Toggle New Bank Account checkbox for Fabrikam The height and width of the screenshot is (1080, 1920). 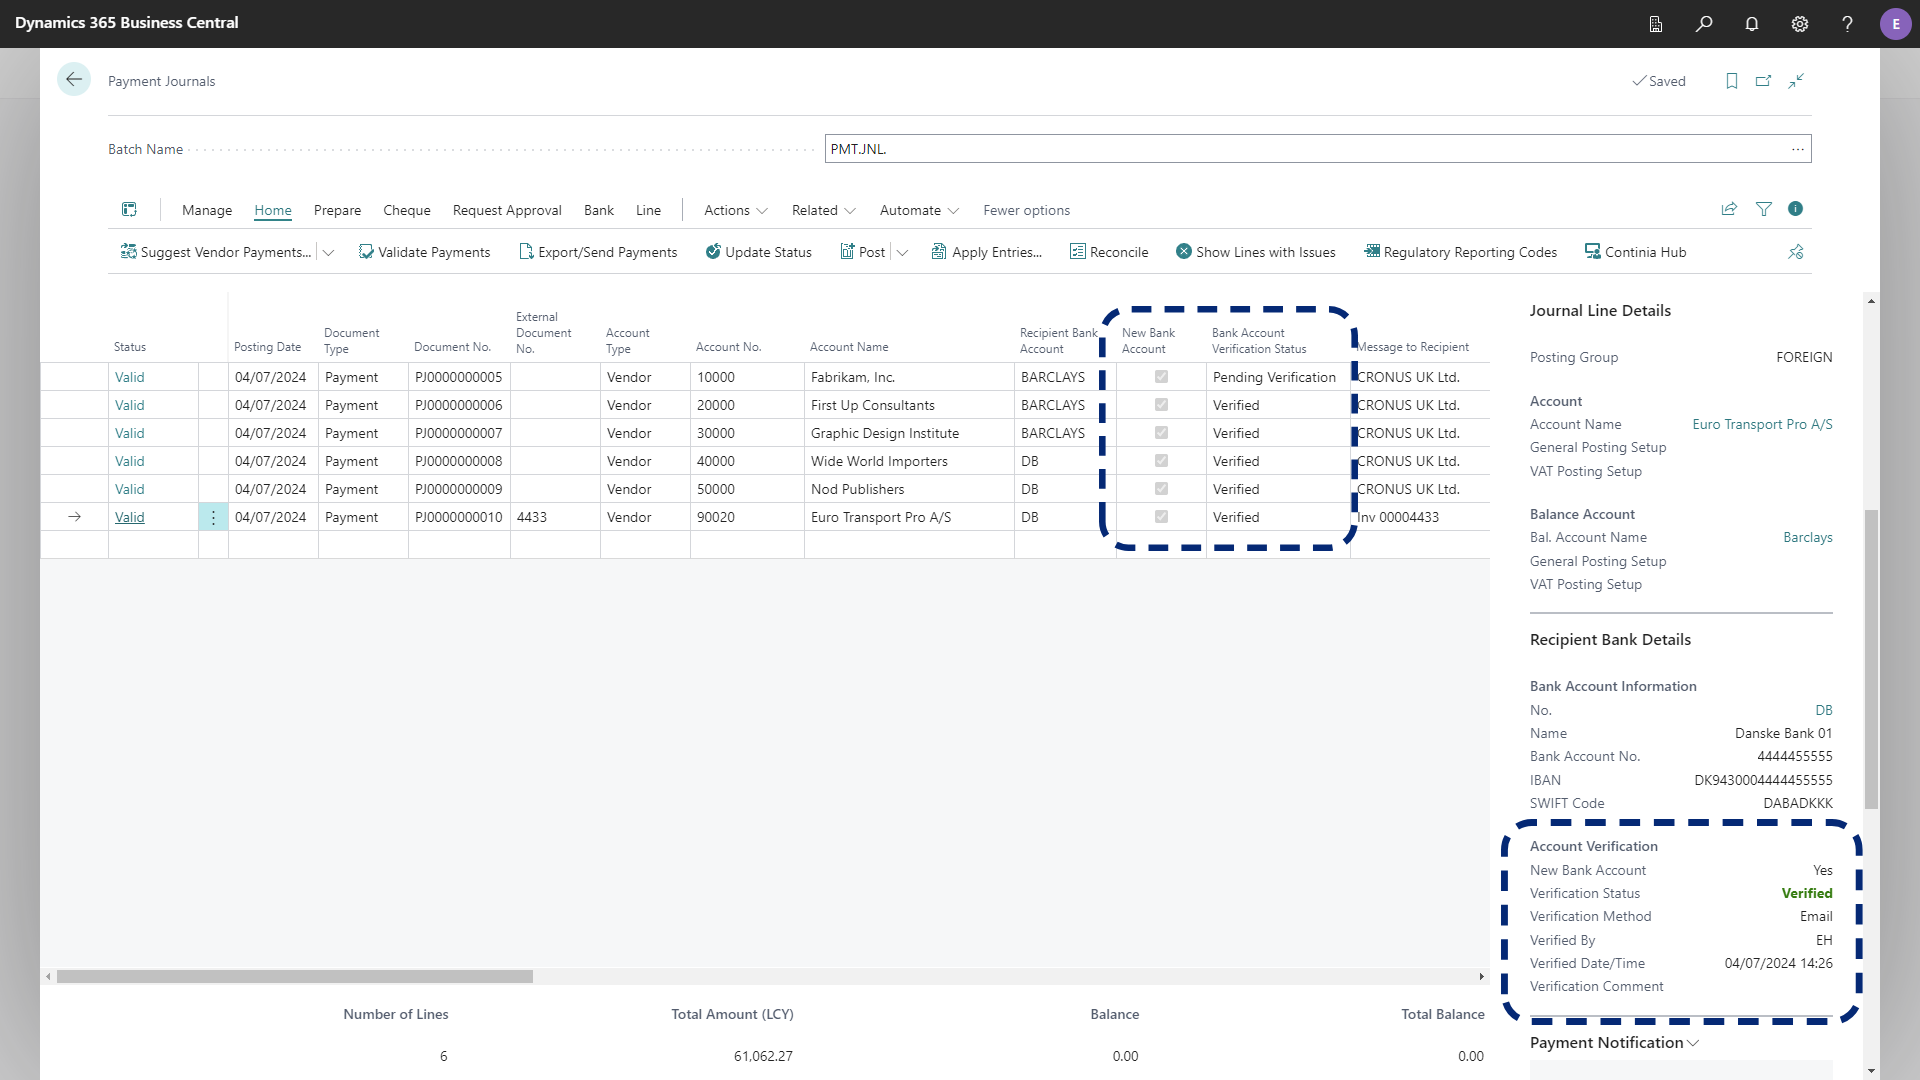point(1161,377)
